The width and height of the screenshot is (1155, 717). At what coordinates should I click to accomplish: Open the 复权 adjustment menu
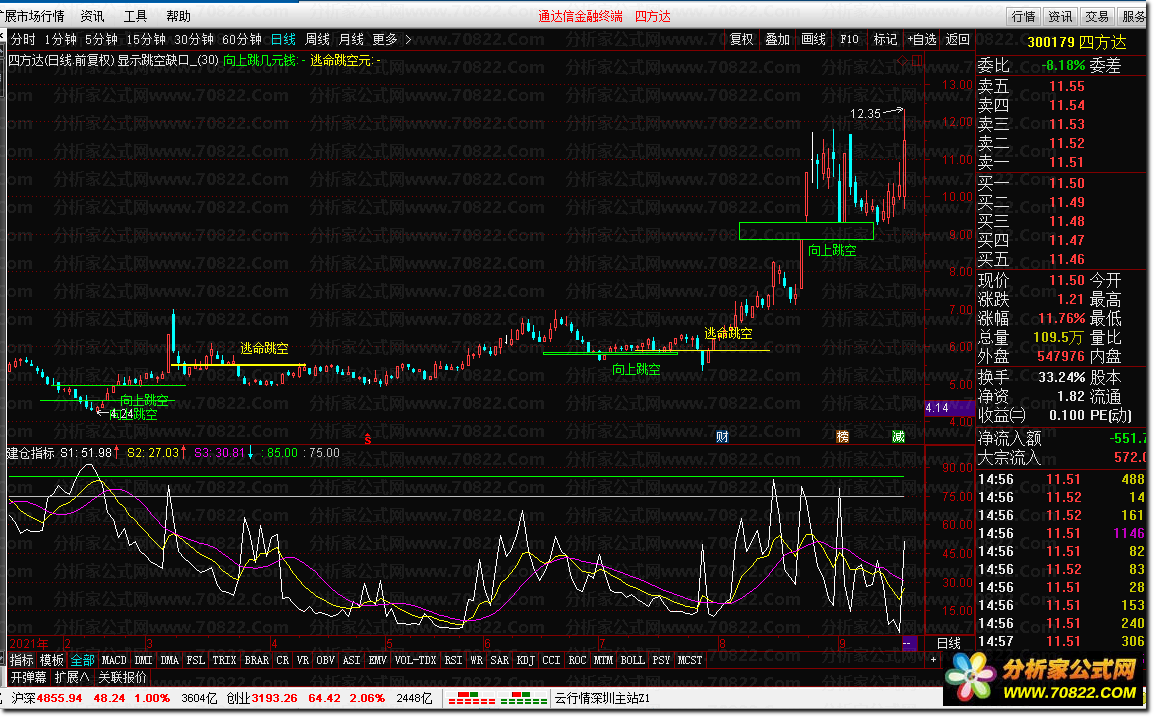pos(742,40)
